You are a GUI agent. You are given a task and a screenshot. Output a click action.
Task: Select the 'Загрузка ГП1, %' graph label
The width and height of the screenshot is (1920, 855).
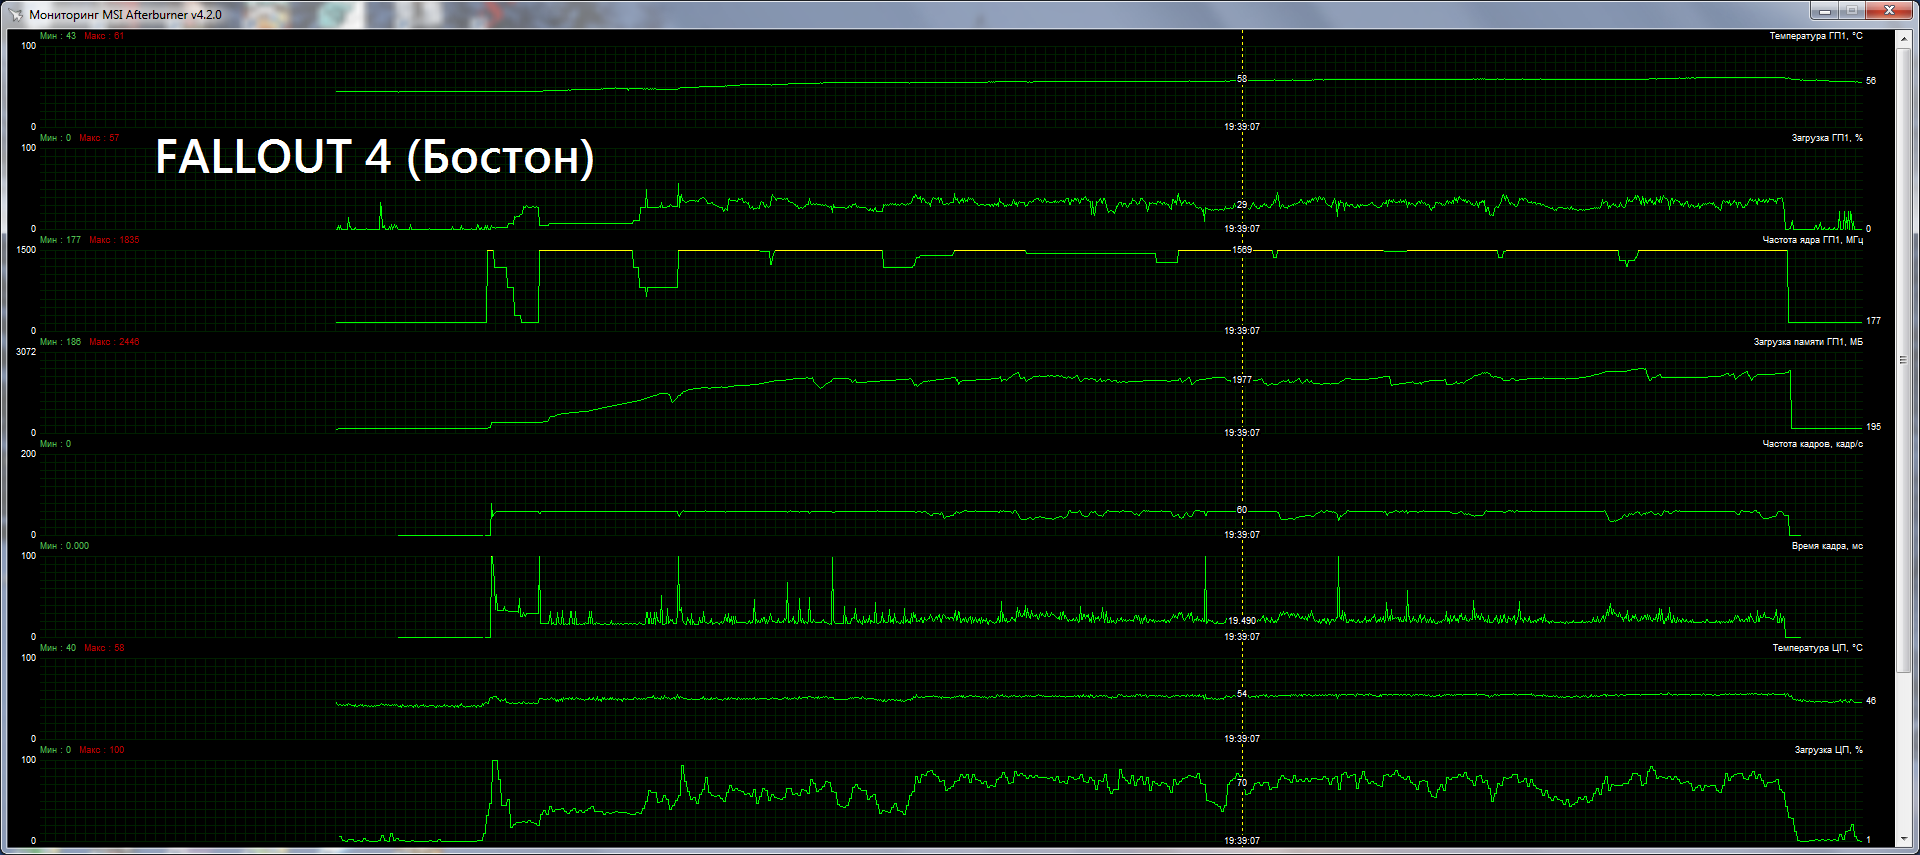(1826, 138)
